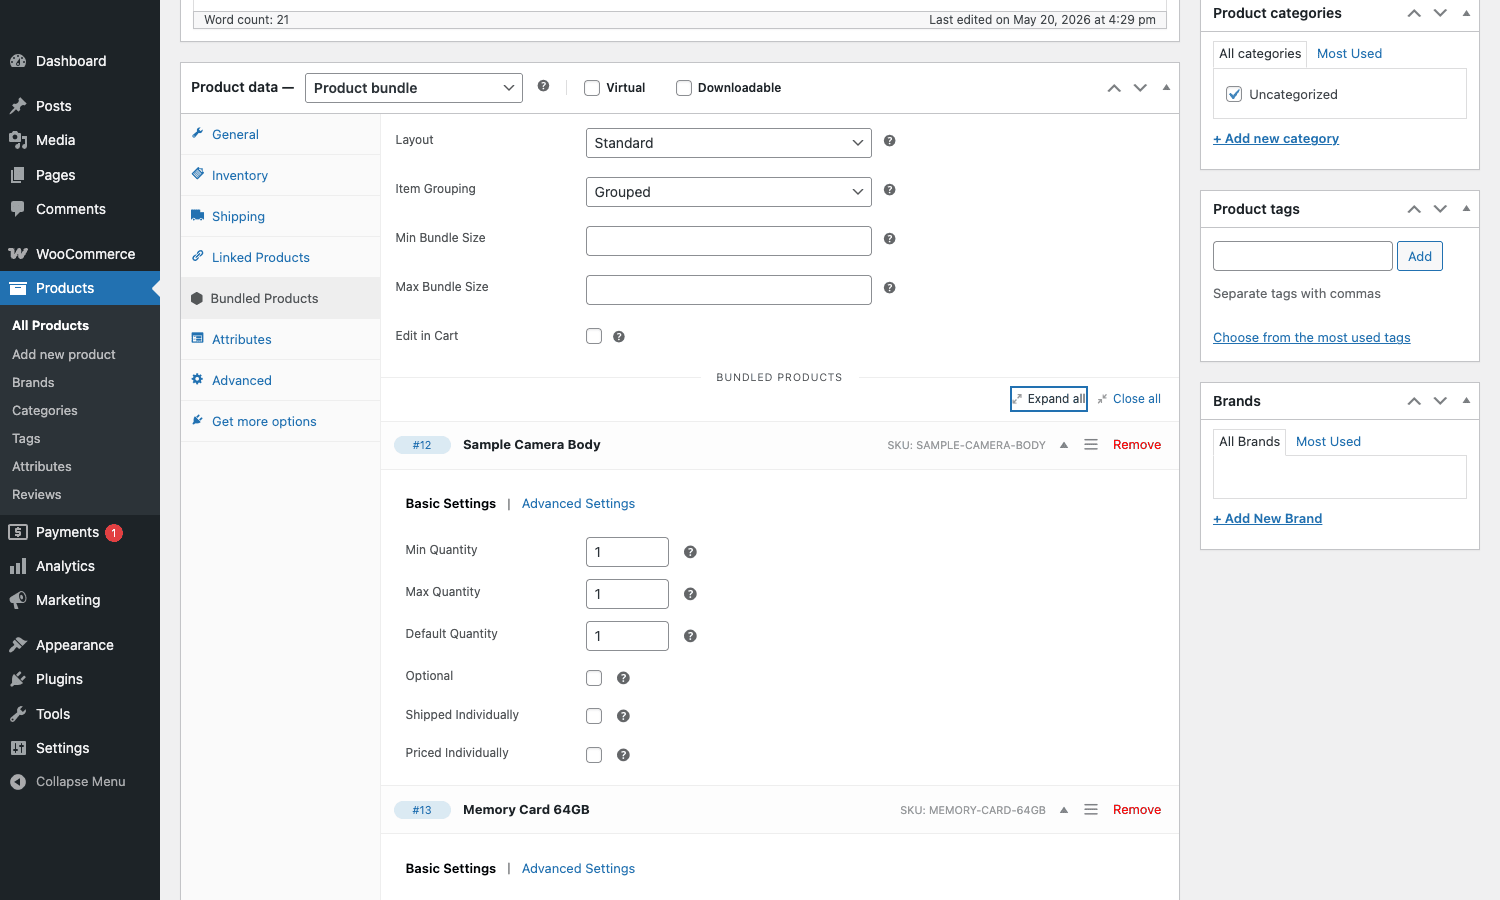Toggle the Optional checkbox
1500x900 pixels.
pyautogui.click(x=594, y=678)
